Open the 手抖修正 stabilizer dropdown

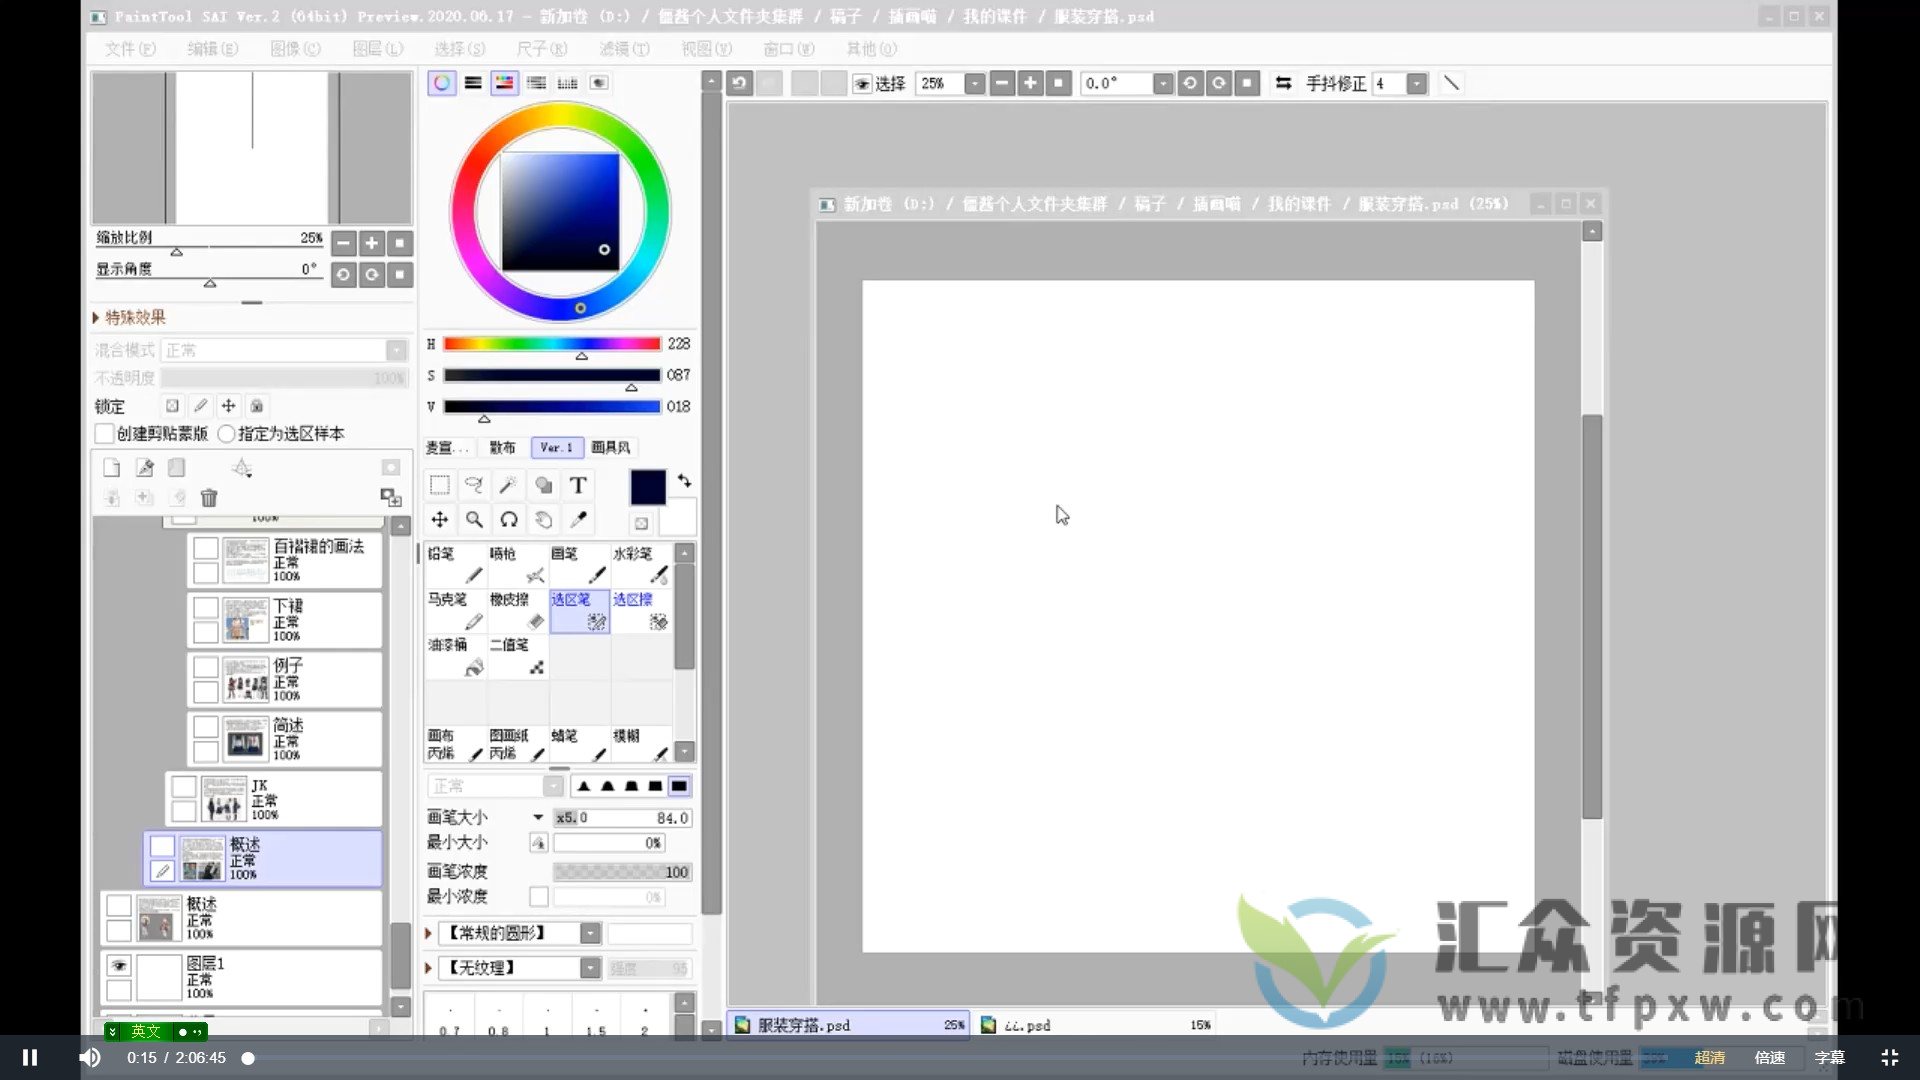click(x=1417, y=84)
